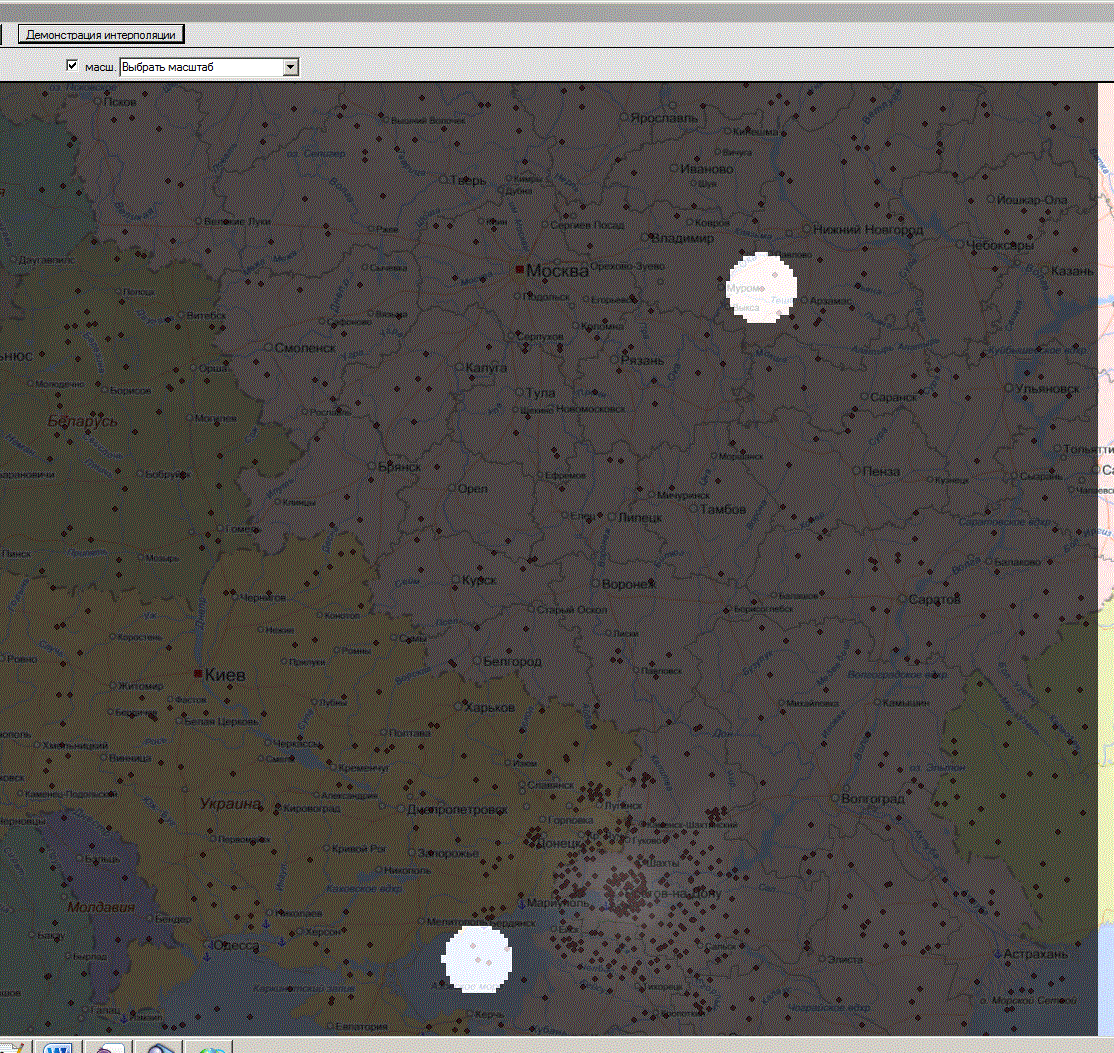Click the Сергиев Посад city label
The image size is (1114, 1053).
587,225
